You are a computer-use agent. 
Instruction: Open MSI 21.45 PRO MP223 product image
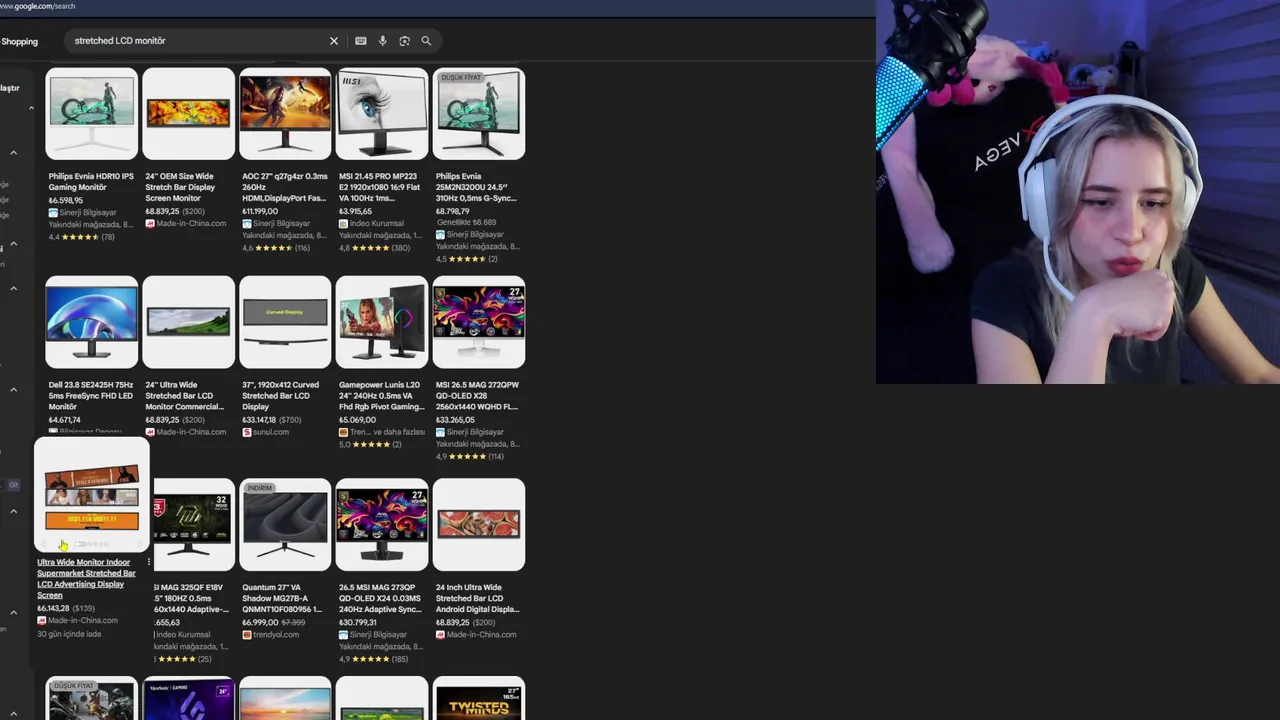(382, 114)
